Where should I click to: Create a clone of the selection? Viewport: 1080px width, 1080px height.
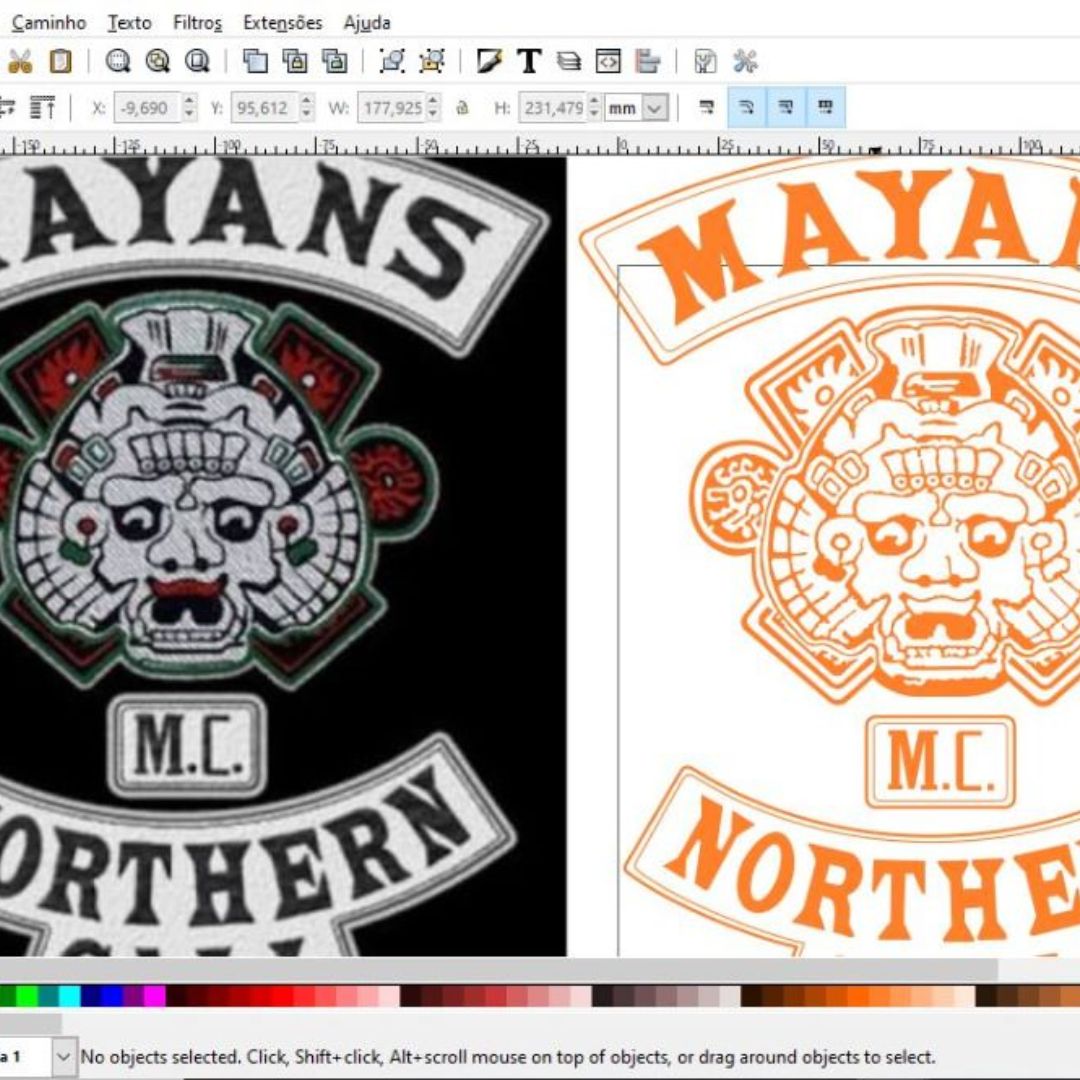point(295,62)
